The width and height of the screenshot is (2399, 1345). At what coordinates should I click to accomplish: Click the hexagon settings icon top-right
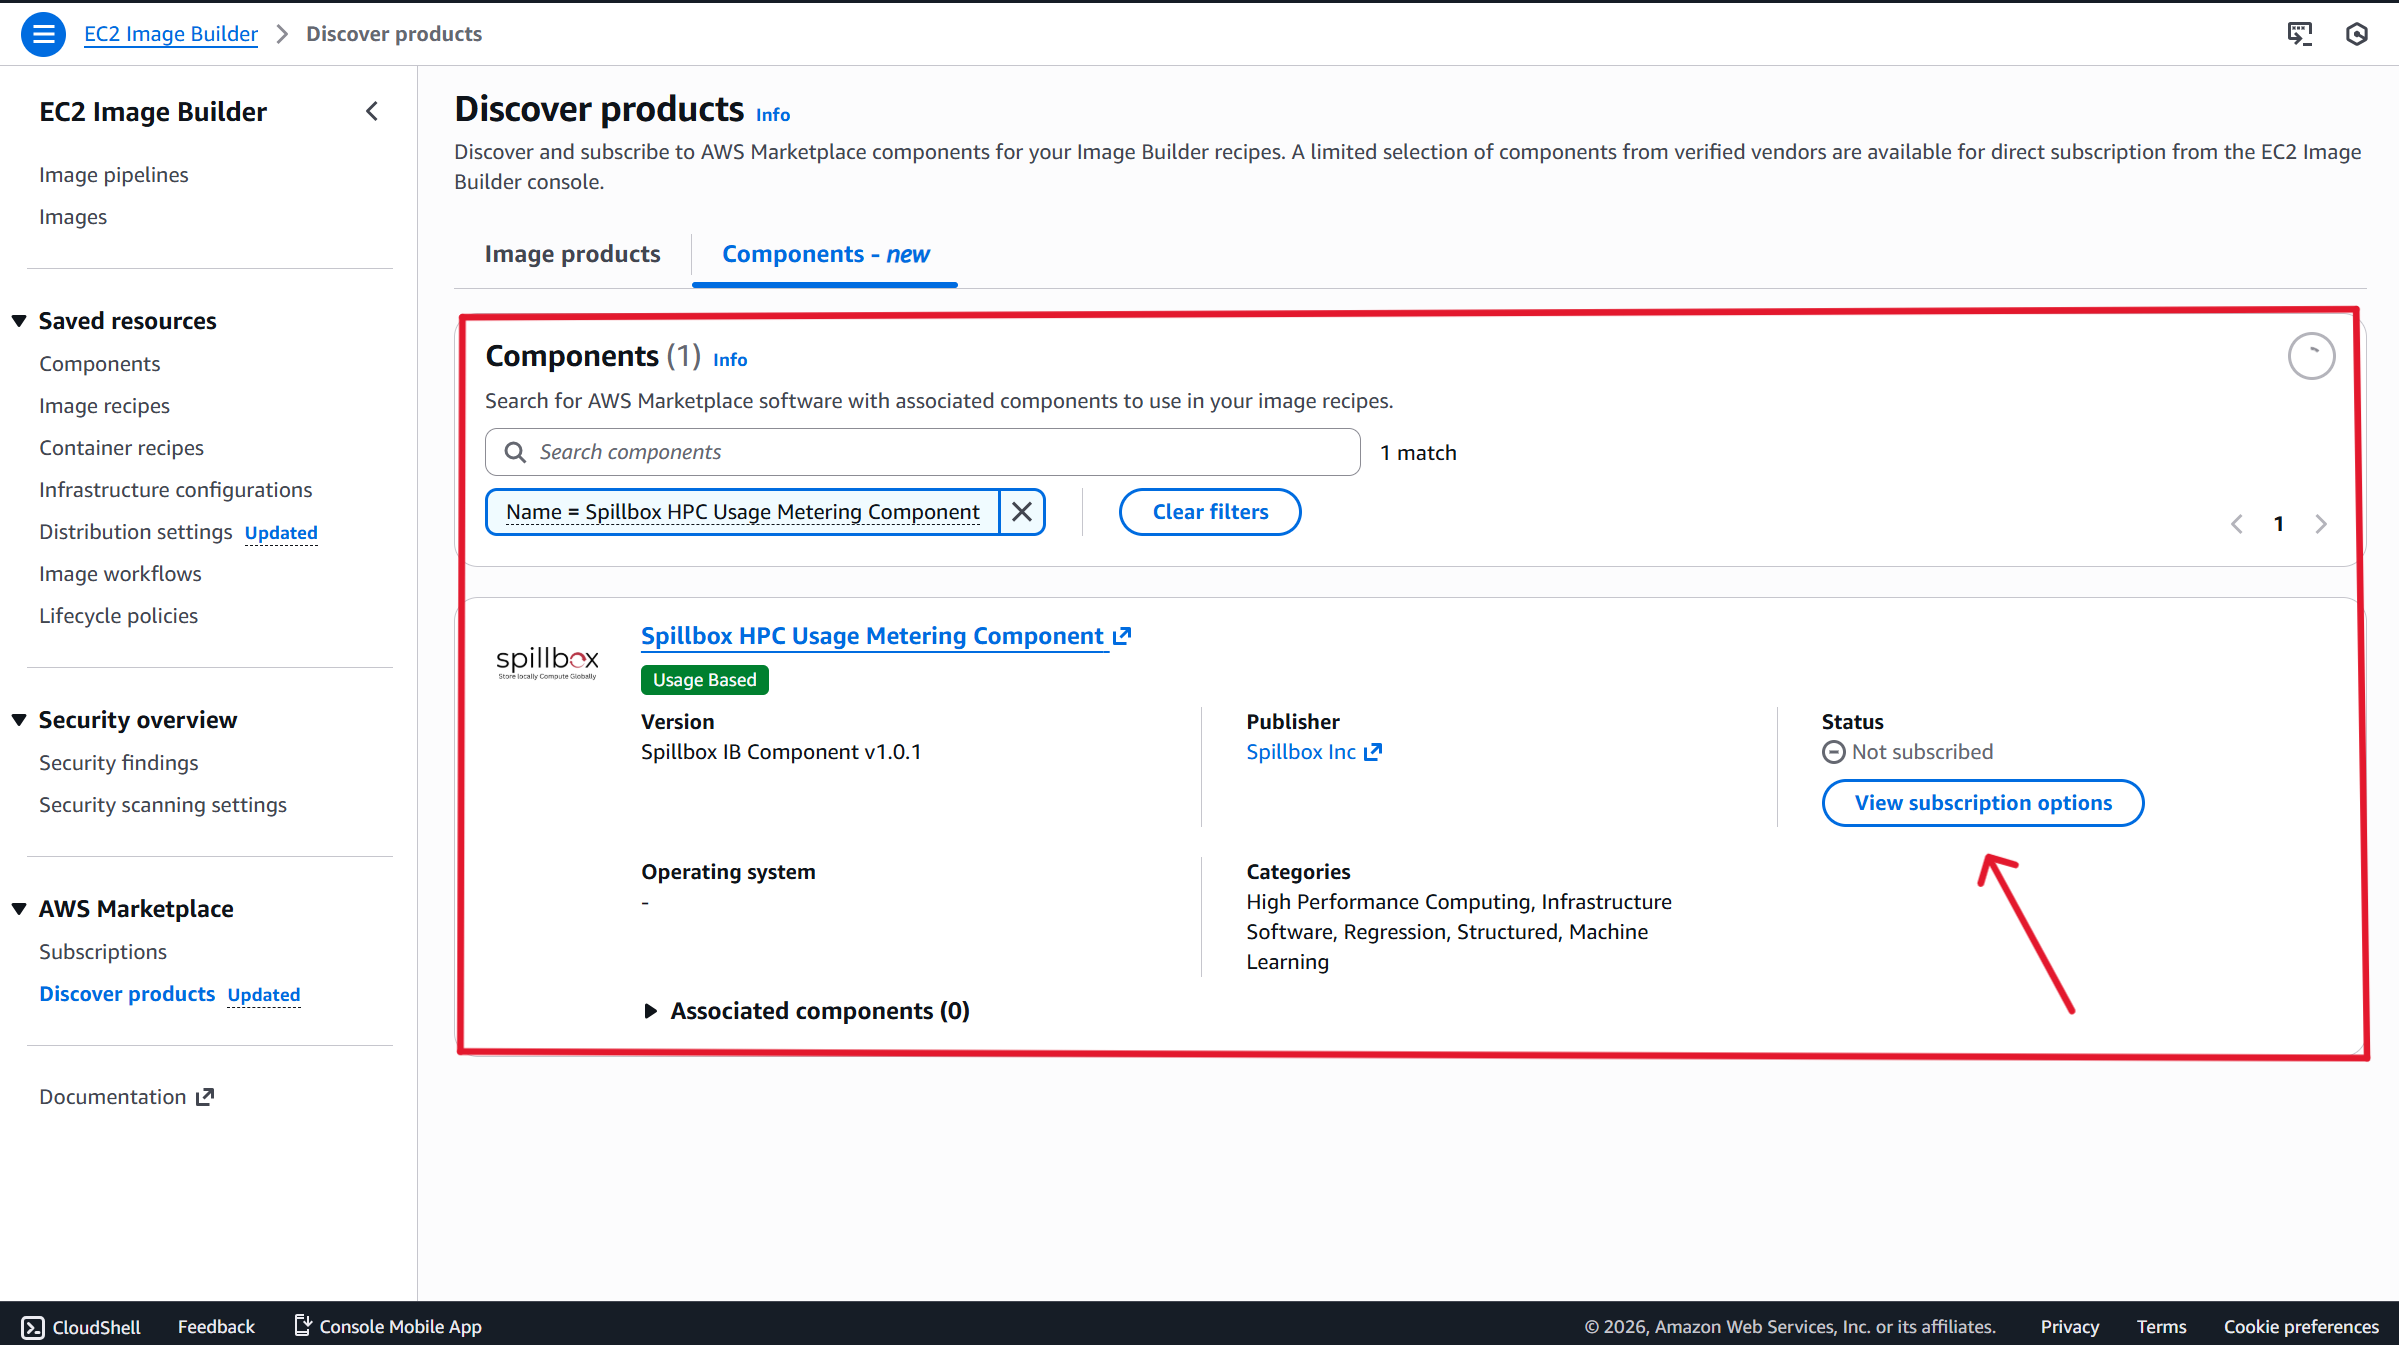tap(2356, 34)
